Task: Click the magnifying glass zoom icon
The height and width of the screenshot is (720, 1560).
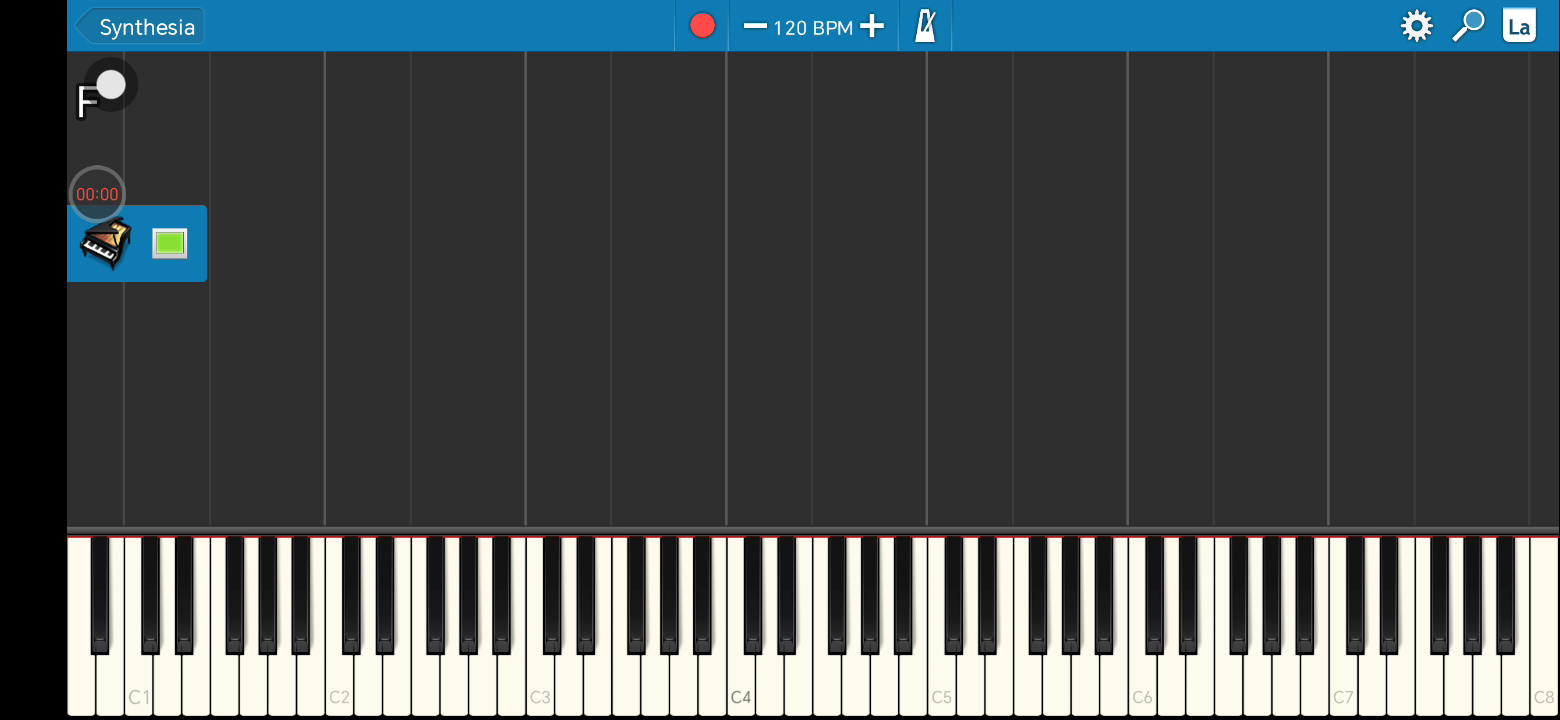Action: tap(1468, 26)
